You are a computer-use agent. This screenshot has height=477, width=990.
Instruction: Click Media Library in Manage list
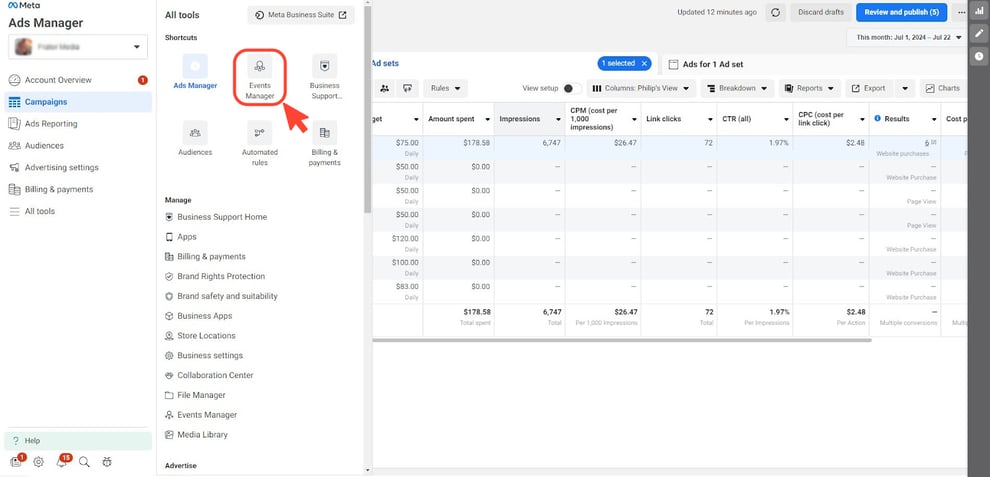[202, 435]
